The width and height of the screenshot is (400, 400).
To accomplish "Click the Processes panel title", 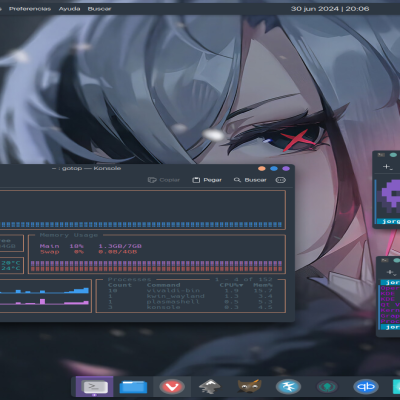I will tap(129, 279).
